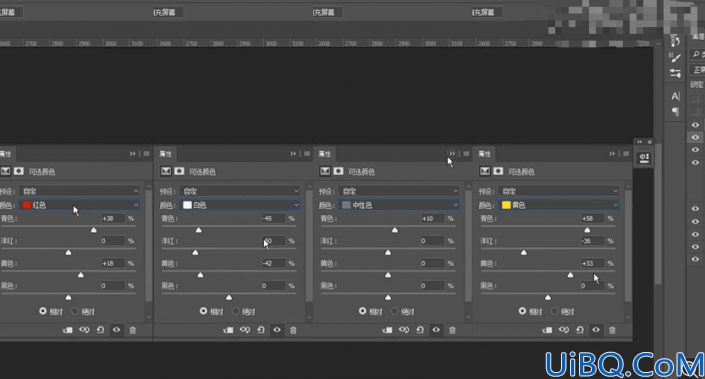The width and height of the screenshot is (705, 379).
Task: Click trash icon in Yellow (黄色) panel
Action: [612, 330]
